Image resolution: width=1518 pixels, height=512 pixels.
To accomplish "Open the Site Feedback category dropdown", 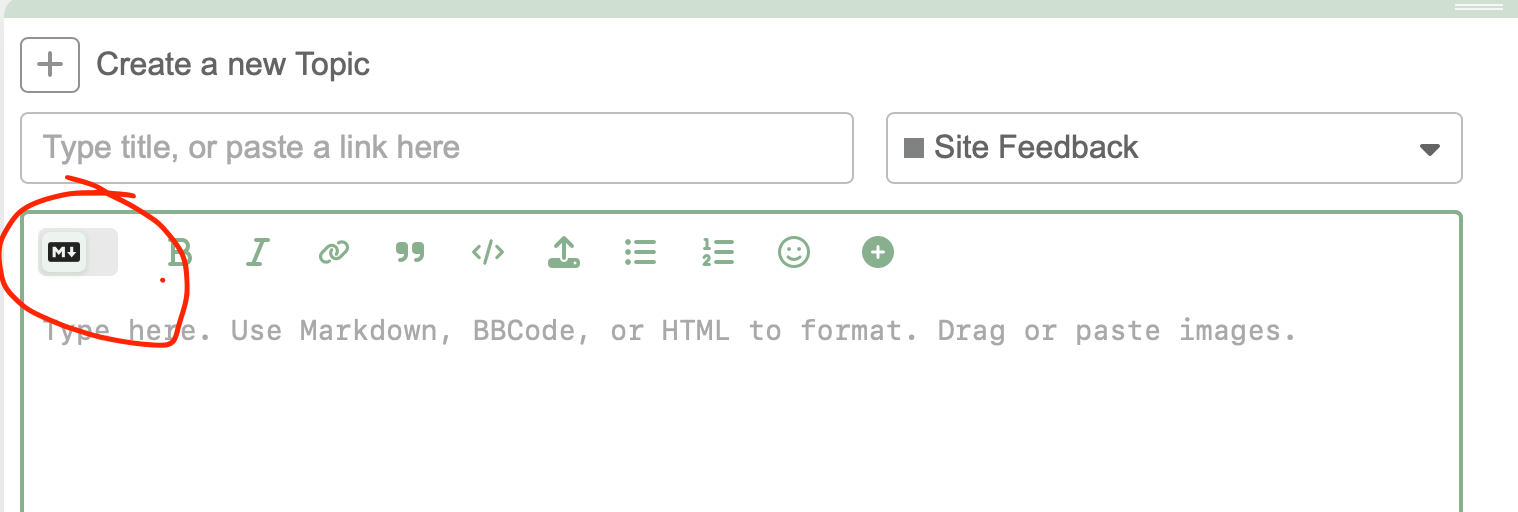I will (x=1174, y=148).
